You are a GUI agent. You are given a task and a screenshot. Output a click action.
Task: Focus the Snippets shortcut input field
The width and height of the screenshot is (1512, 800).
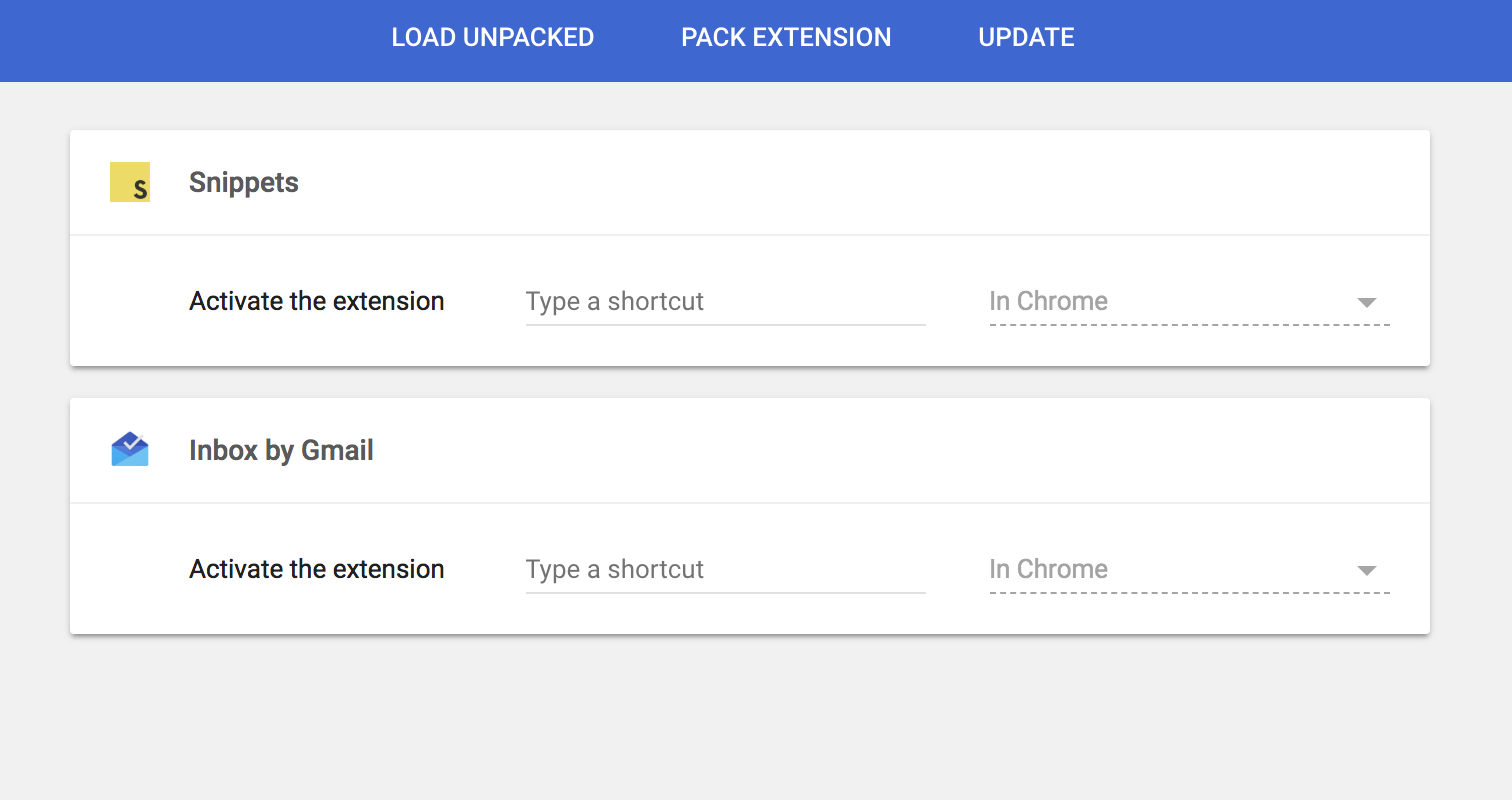725,302
